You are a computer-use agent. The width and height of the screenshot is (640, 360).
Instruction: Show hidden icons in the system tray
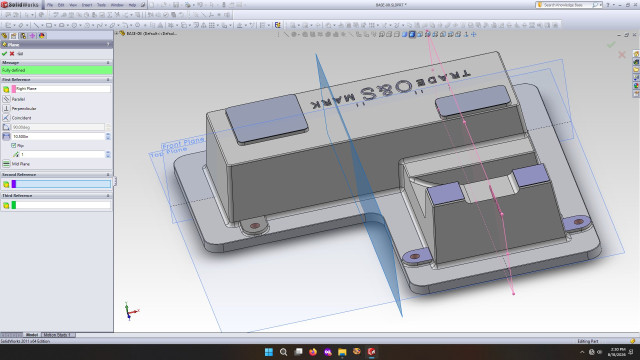[582, 352]
